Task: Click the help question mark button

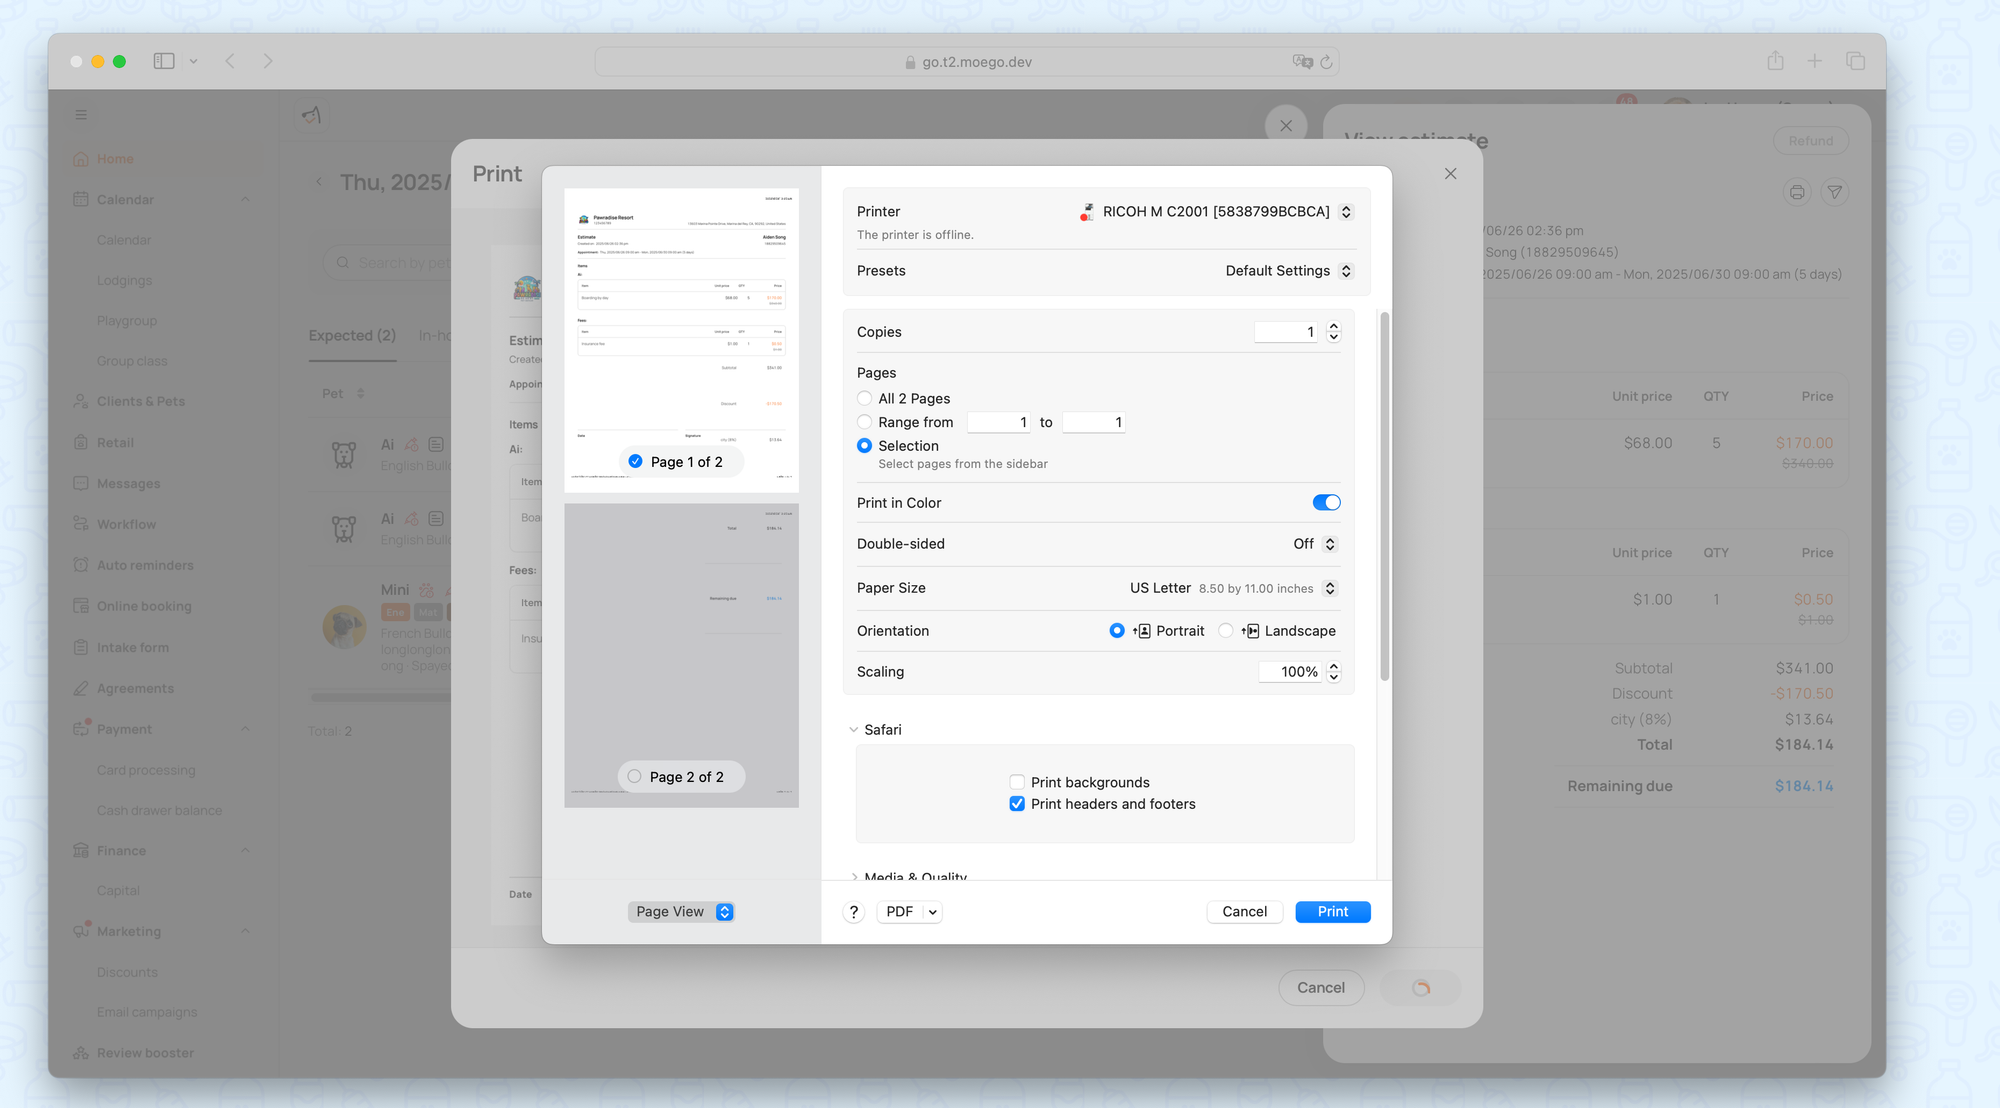Action: click(853, 912)
